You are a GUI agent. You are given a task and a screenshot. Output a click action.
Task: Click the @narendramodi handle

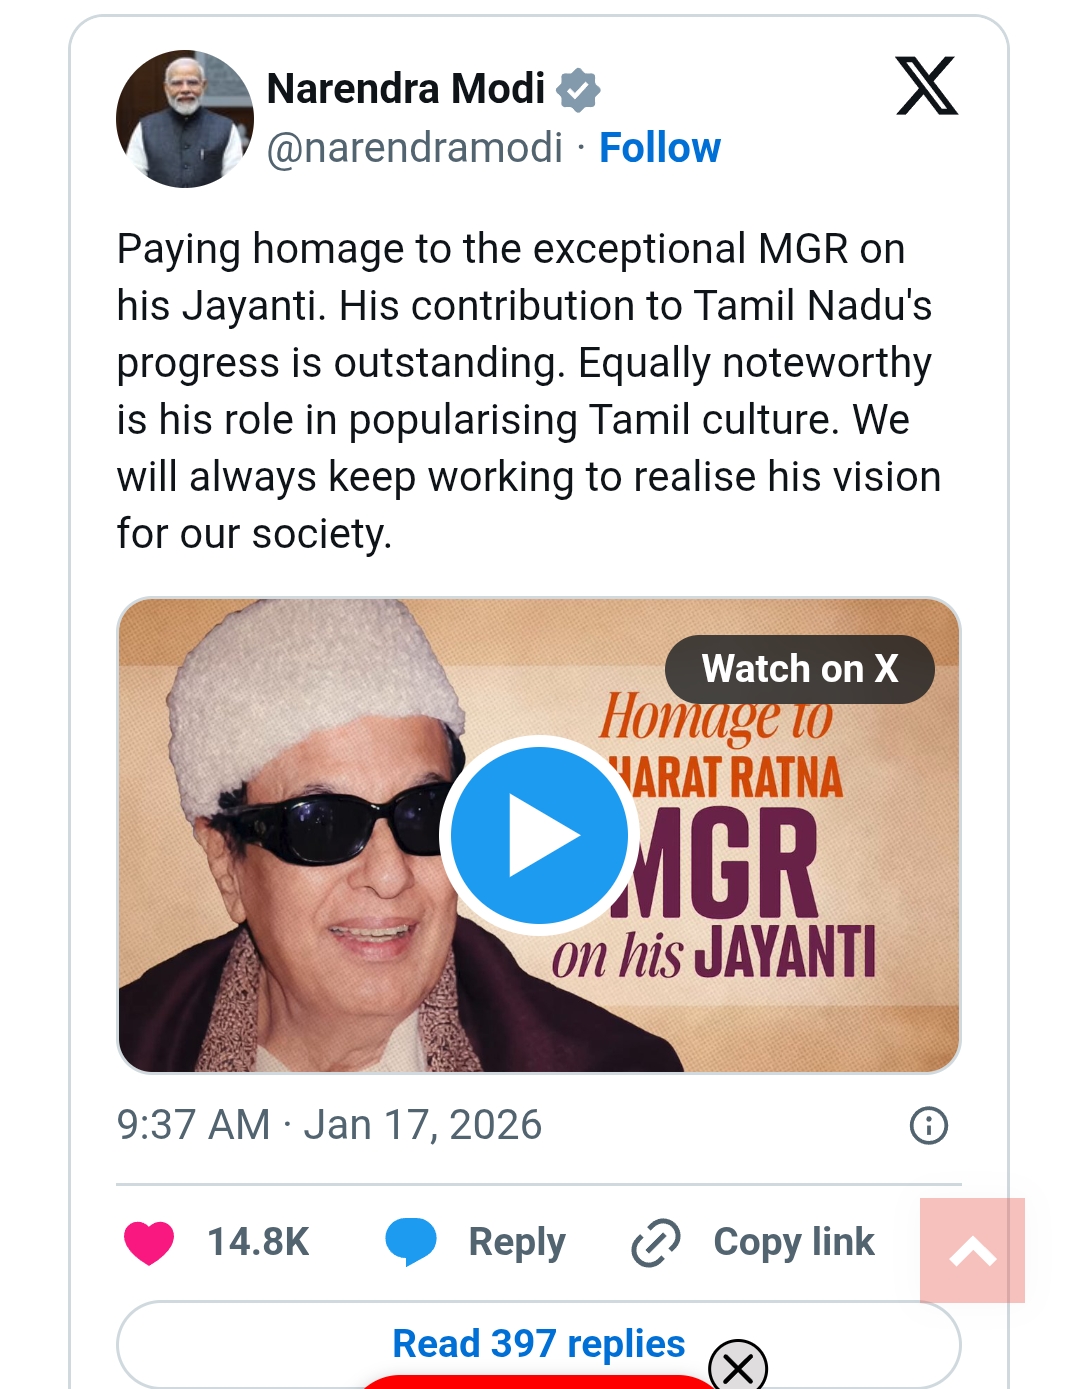click(x=413, y=147)
